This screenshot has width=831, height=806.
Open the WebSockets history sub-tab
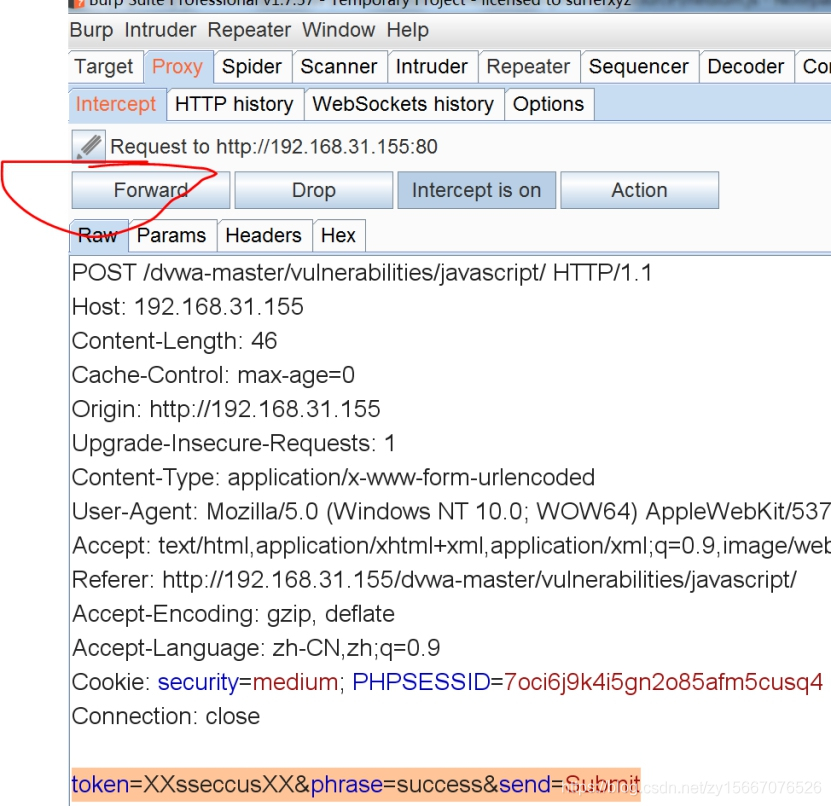tap(403, 104)
